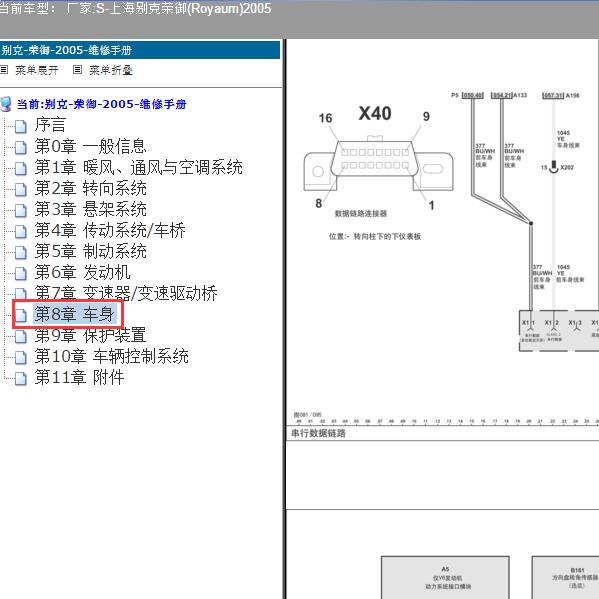Screen dimensions: 599x599
Task: Select 第8章 车身 chapter
Action: (x=74, y=314)
